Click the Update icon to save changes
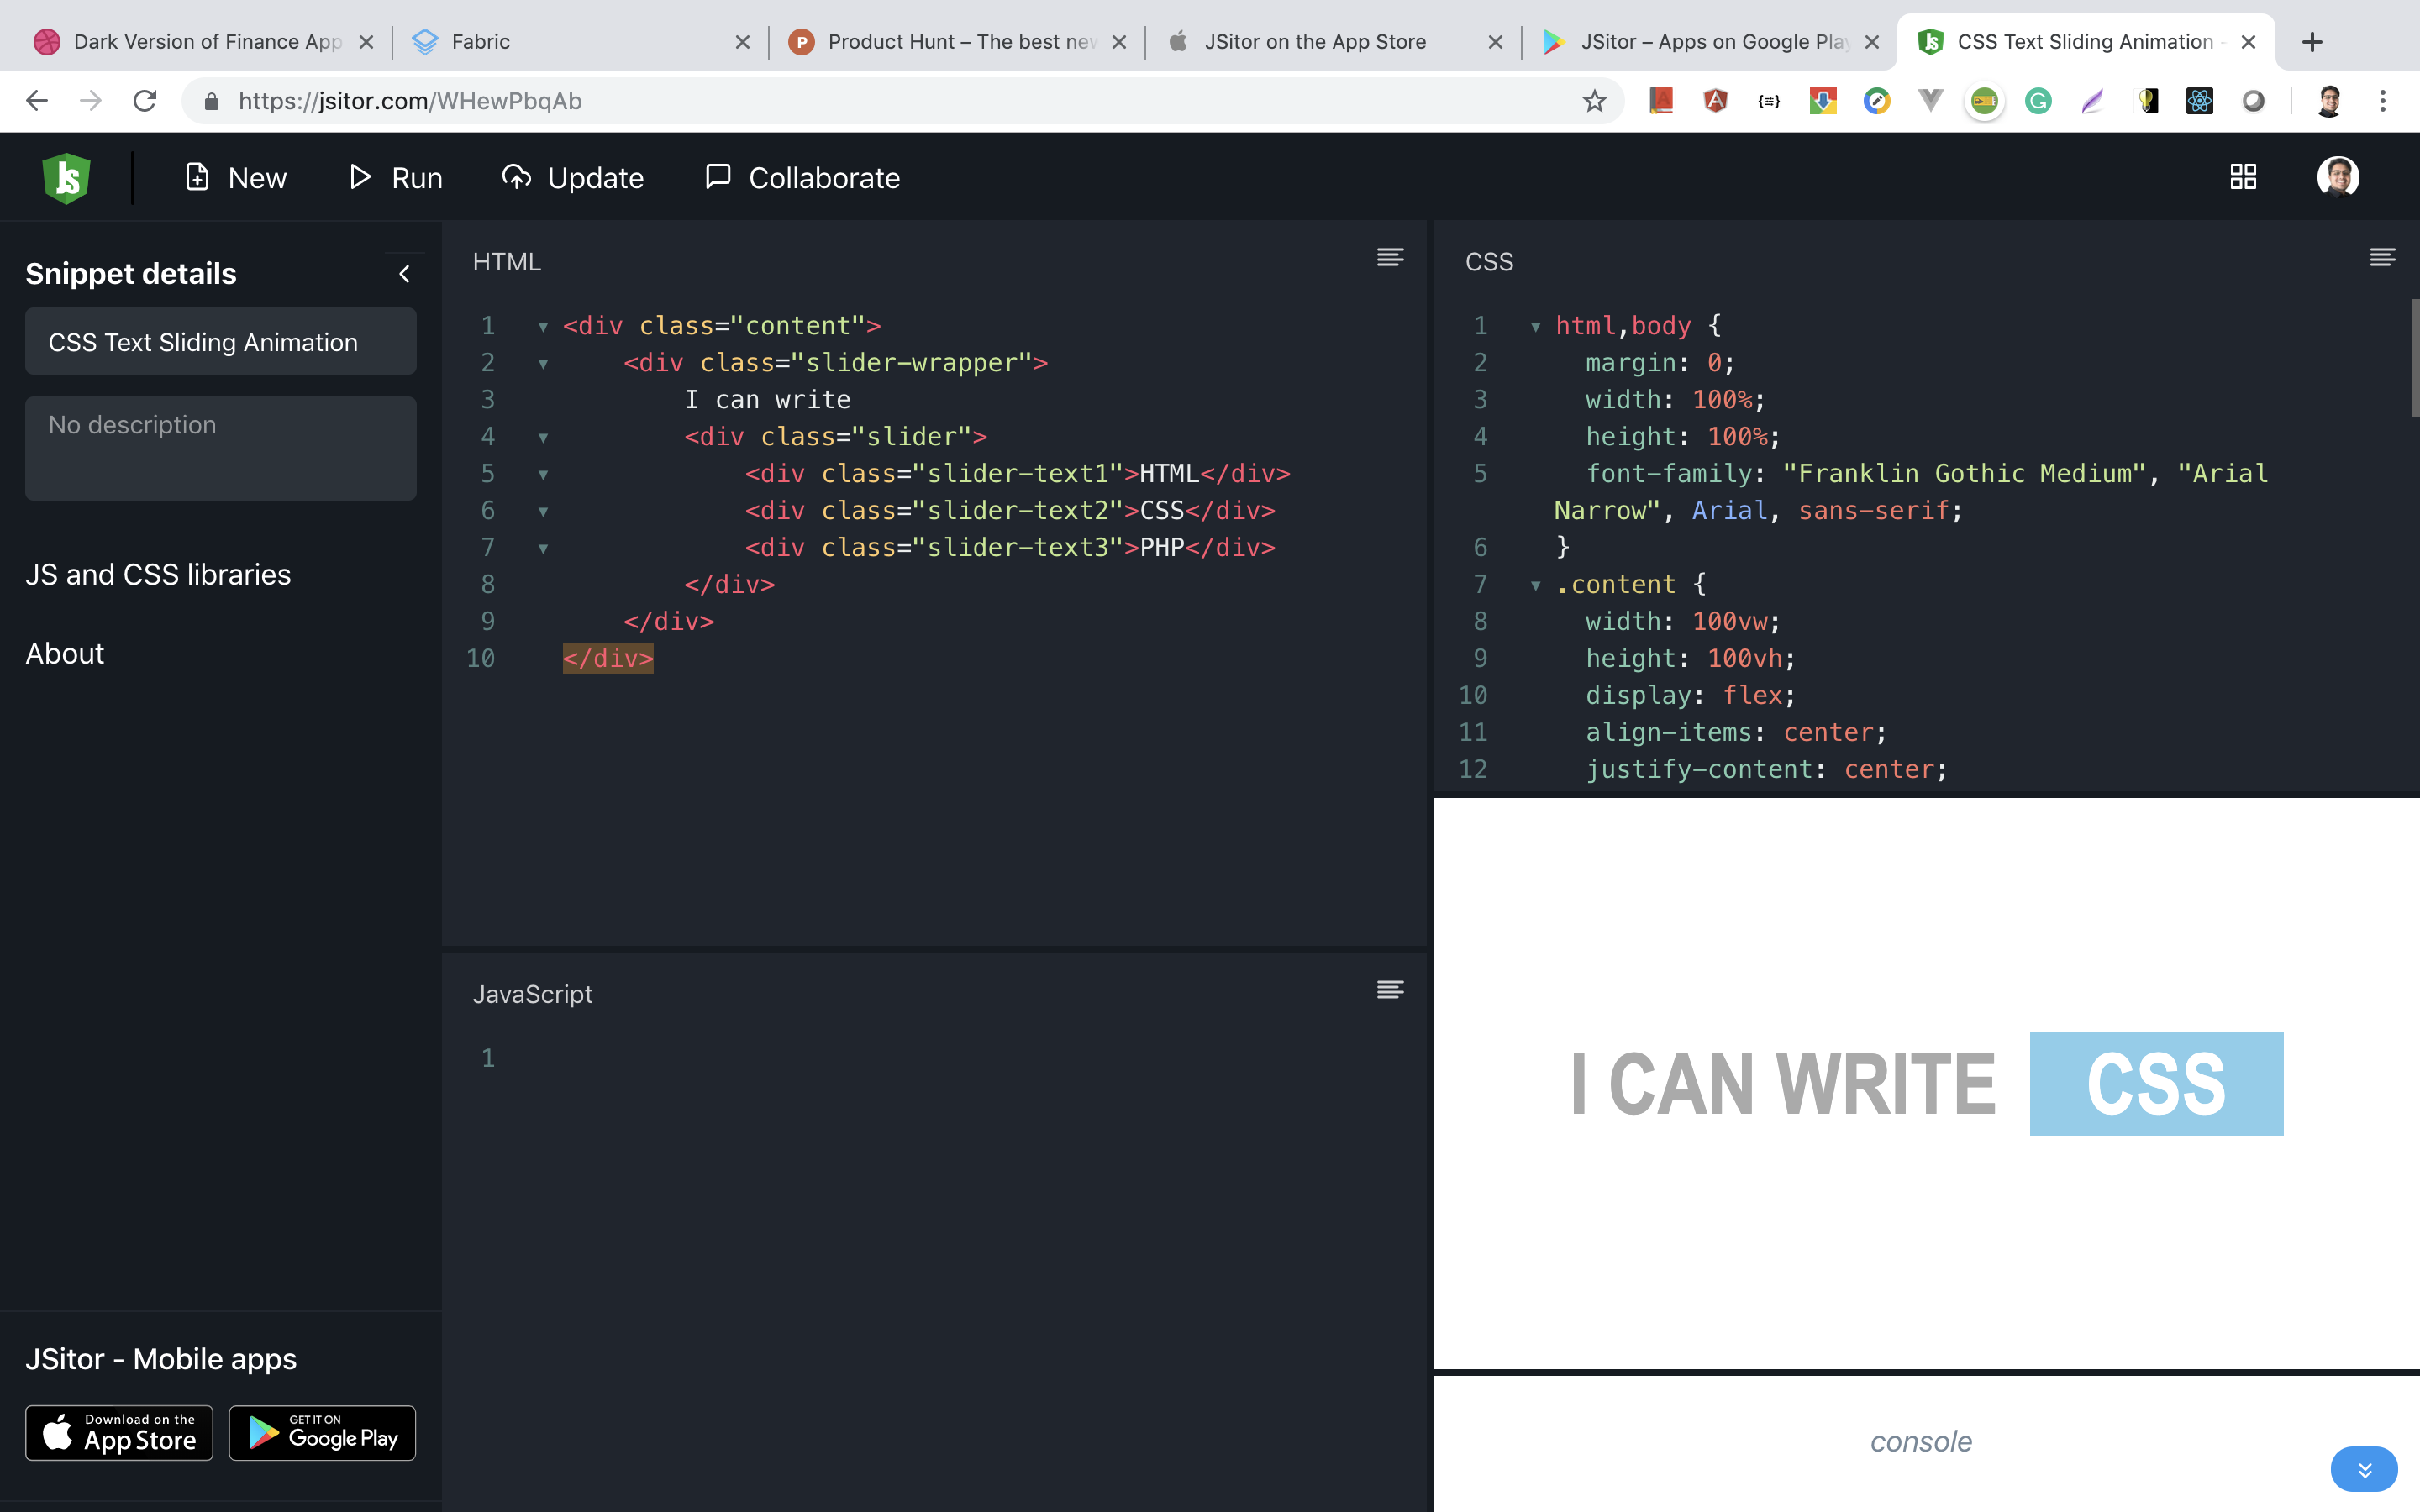This screenshot has width=2420, height=1512. click(x=517, y=176)
